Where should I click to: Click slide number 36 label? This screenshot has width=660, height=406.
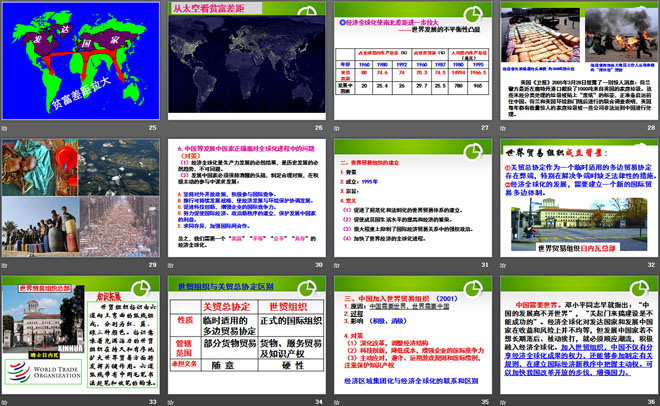pos(651,402)
